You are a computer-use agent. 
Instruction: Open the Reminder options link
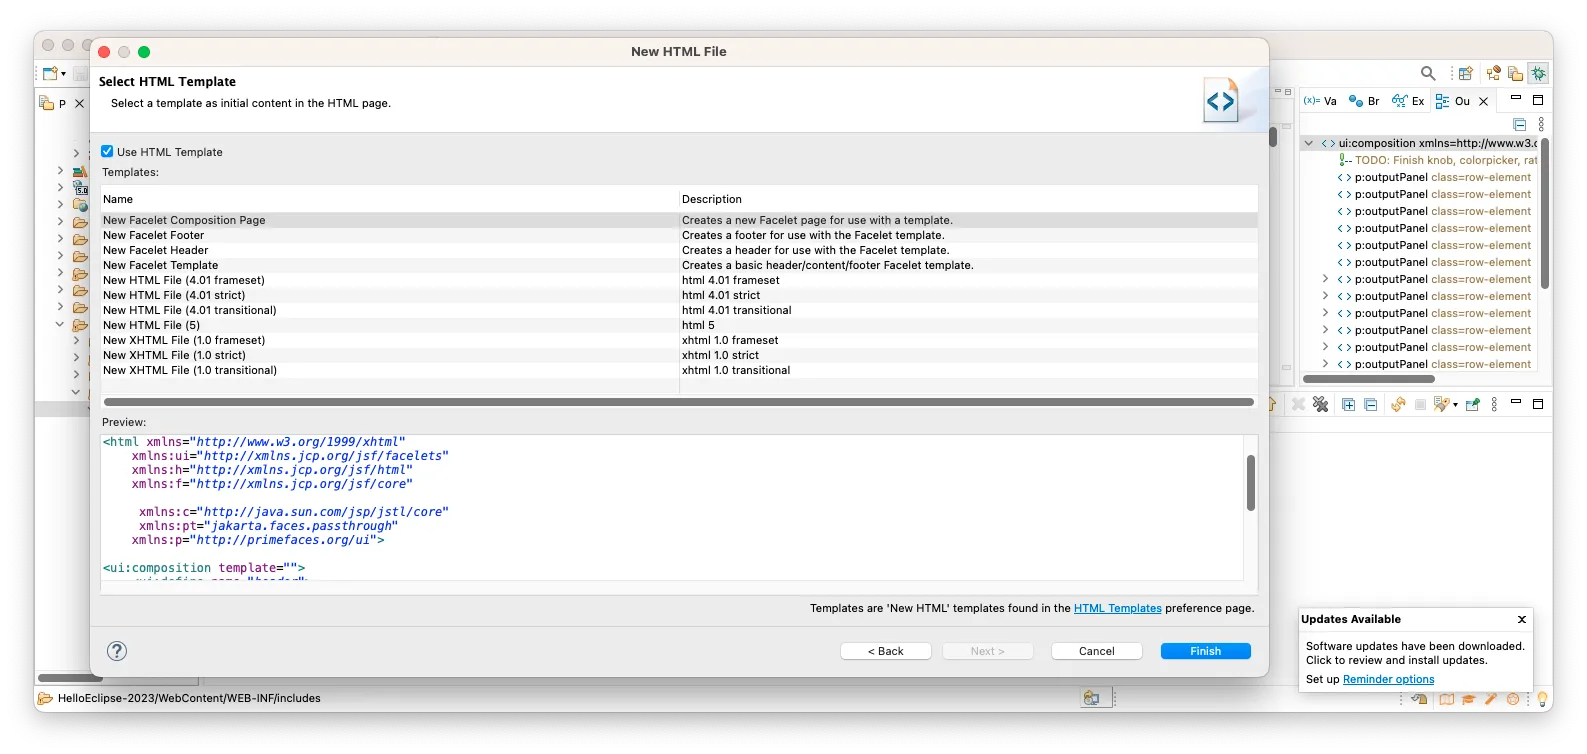(1388, 679)
